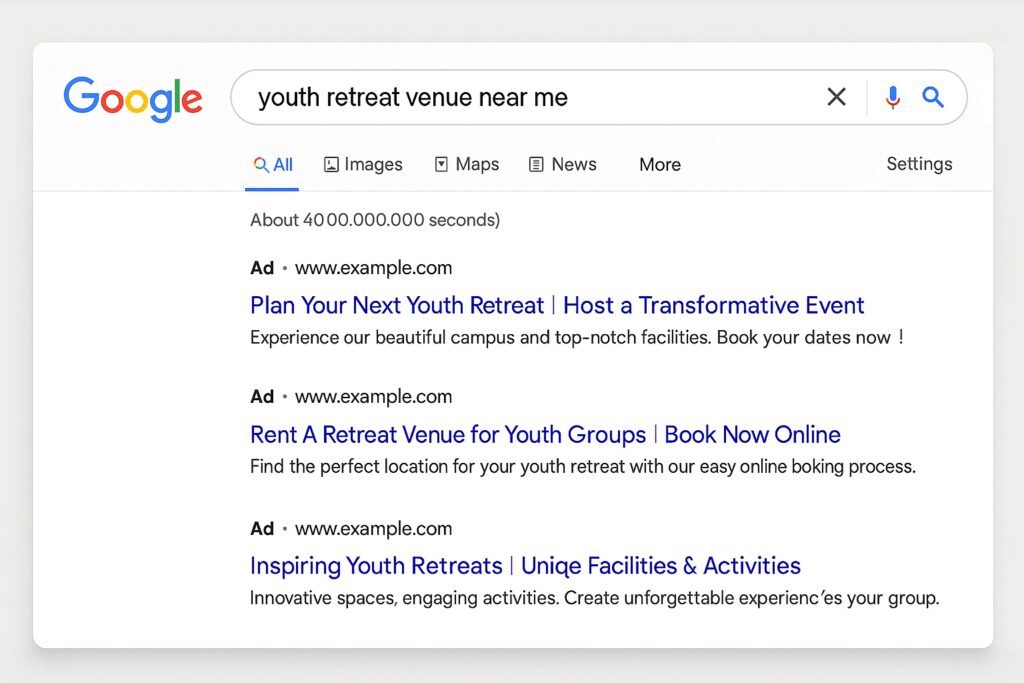Image resolution: width=1024 pixels, height=683 pixels.
Task: Open the Maps tab
Action: click(467, 165)
